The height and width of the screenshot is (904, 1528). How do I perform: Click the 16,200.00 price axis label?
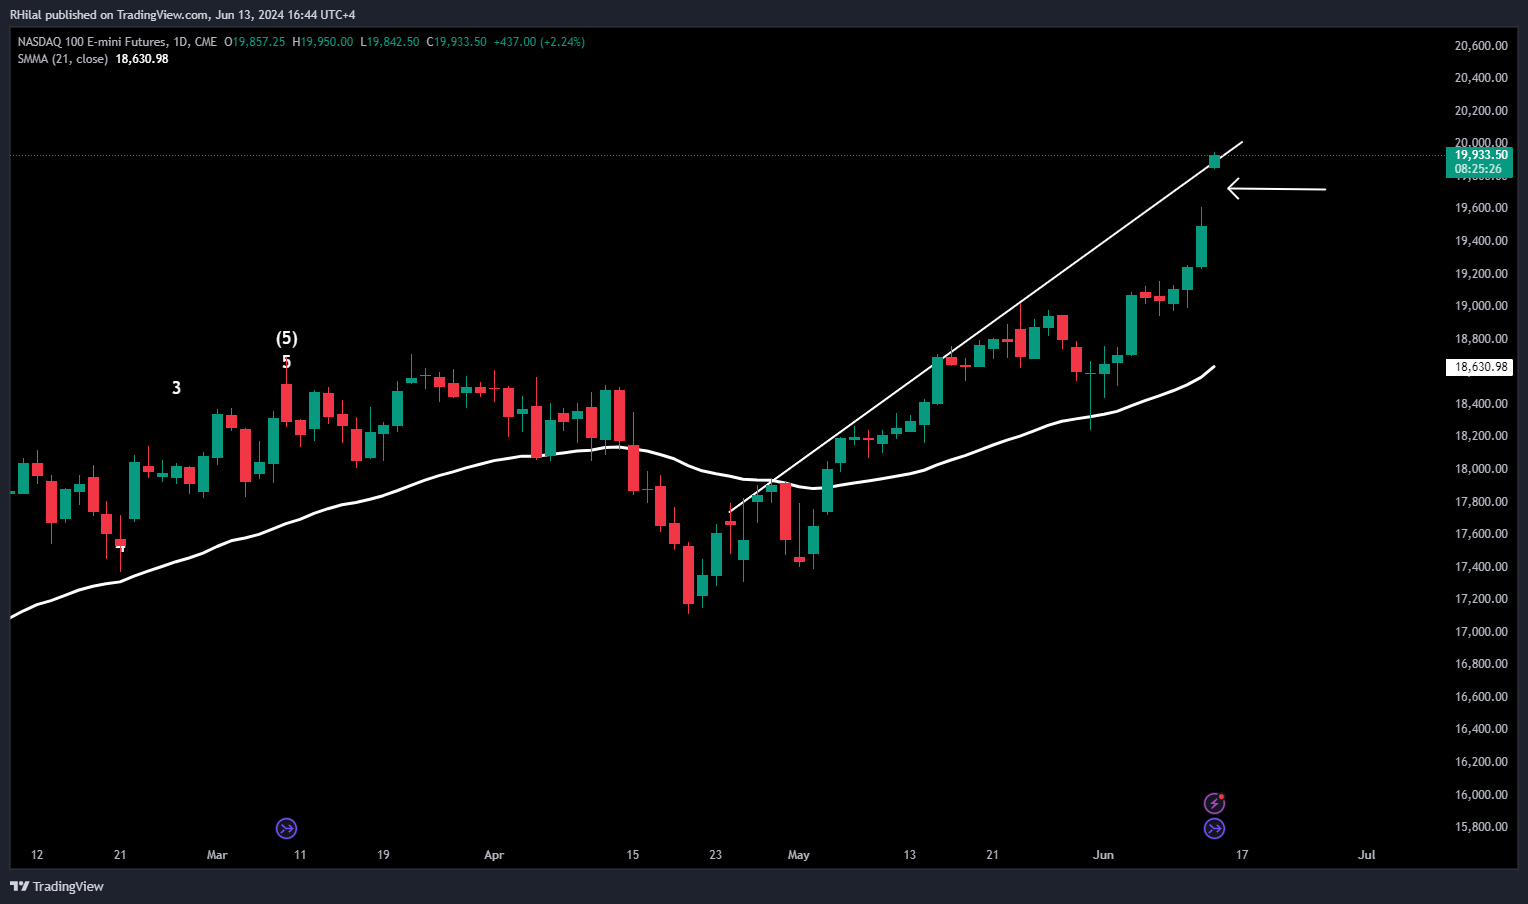click(x=1481, y=762)
